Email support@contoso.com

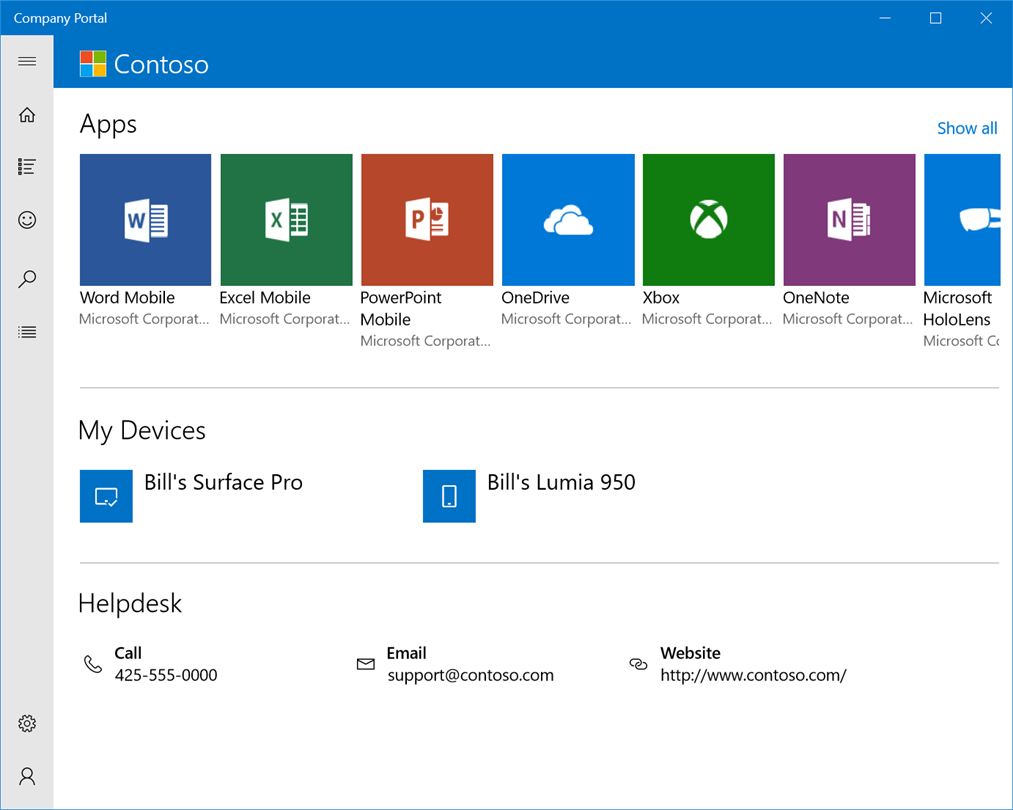tap(470, 675)
